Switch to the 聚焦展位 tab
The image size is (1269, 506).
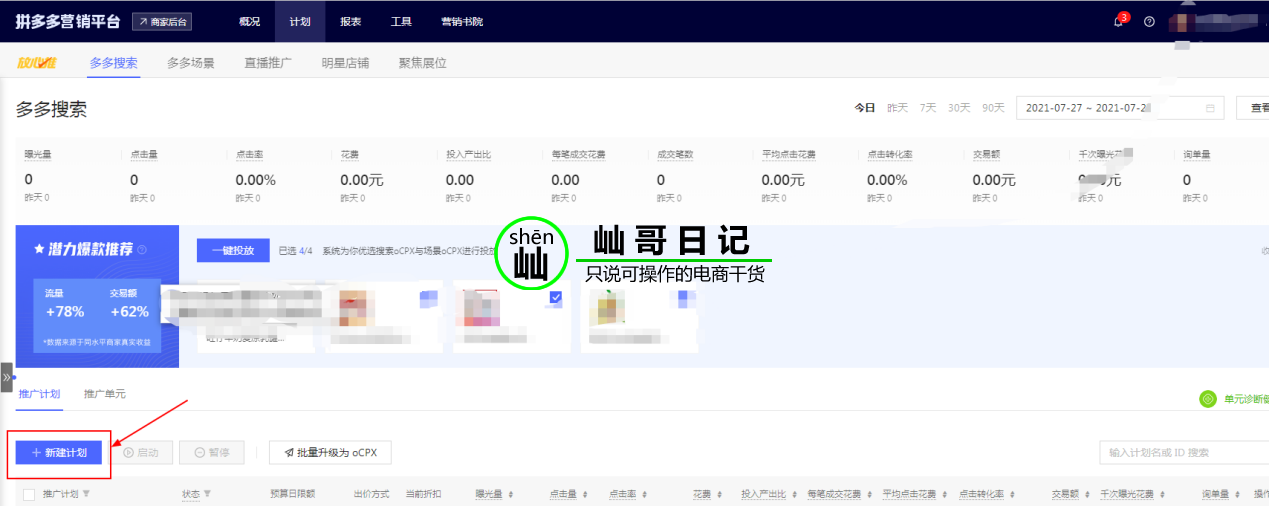pyautogui.click(x=422, y=62)
